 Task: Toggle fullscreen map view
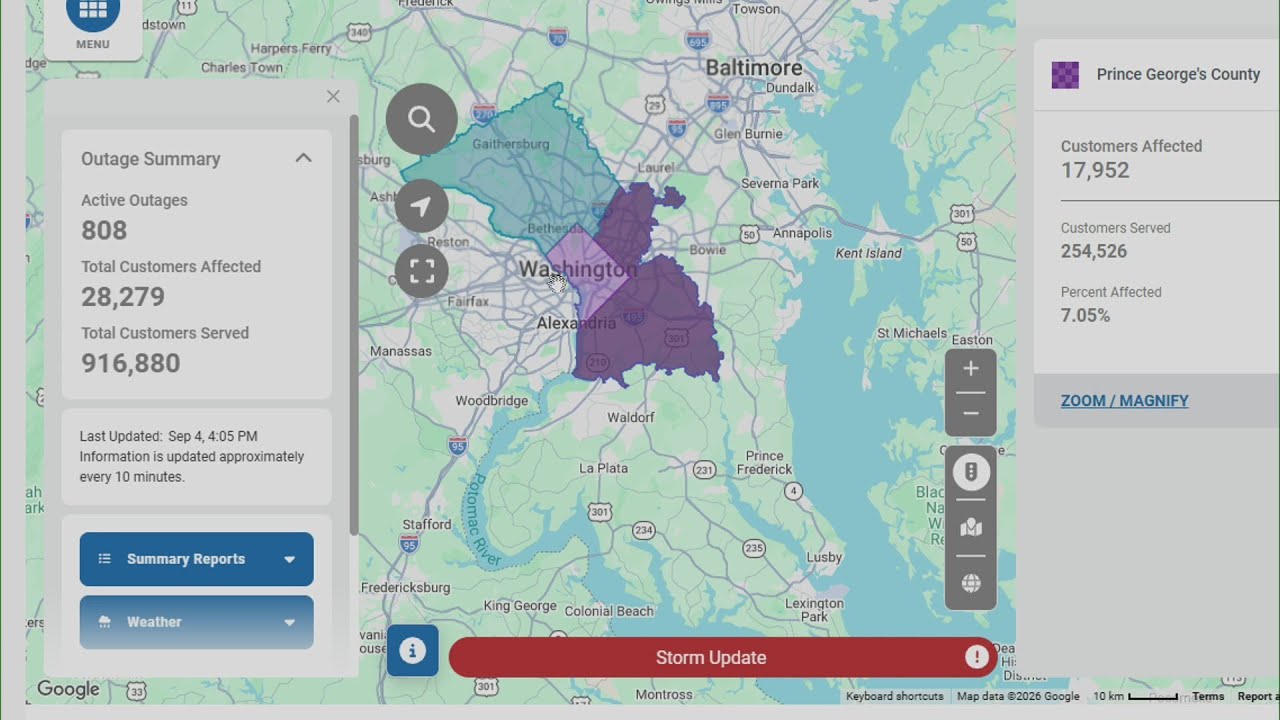point(422,271)
